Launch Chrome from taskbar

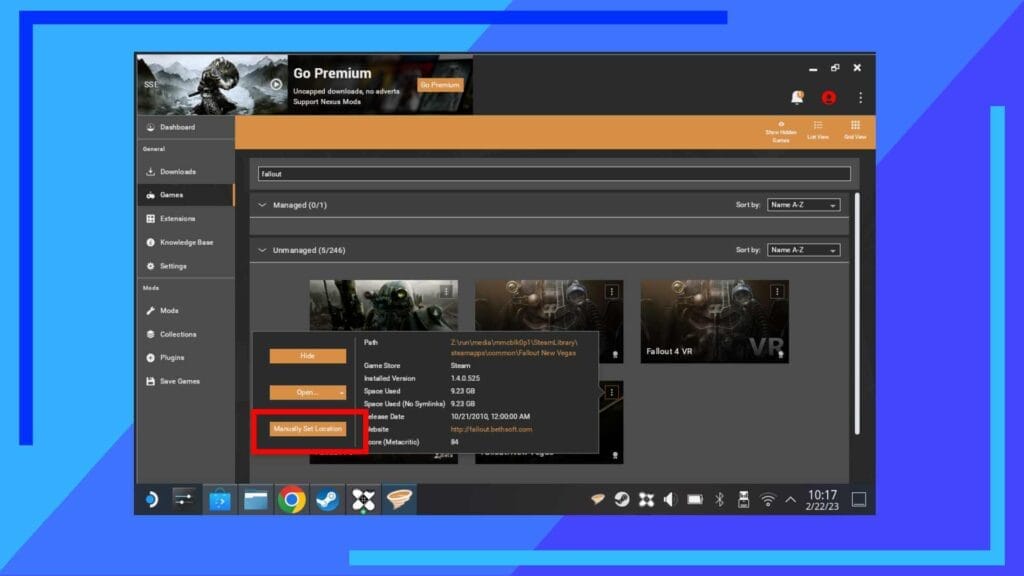coord(291,500)
